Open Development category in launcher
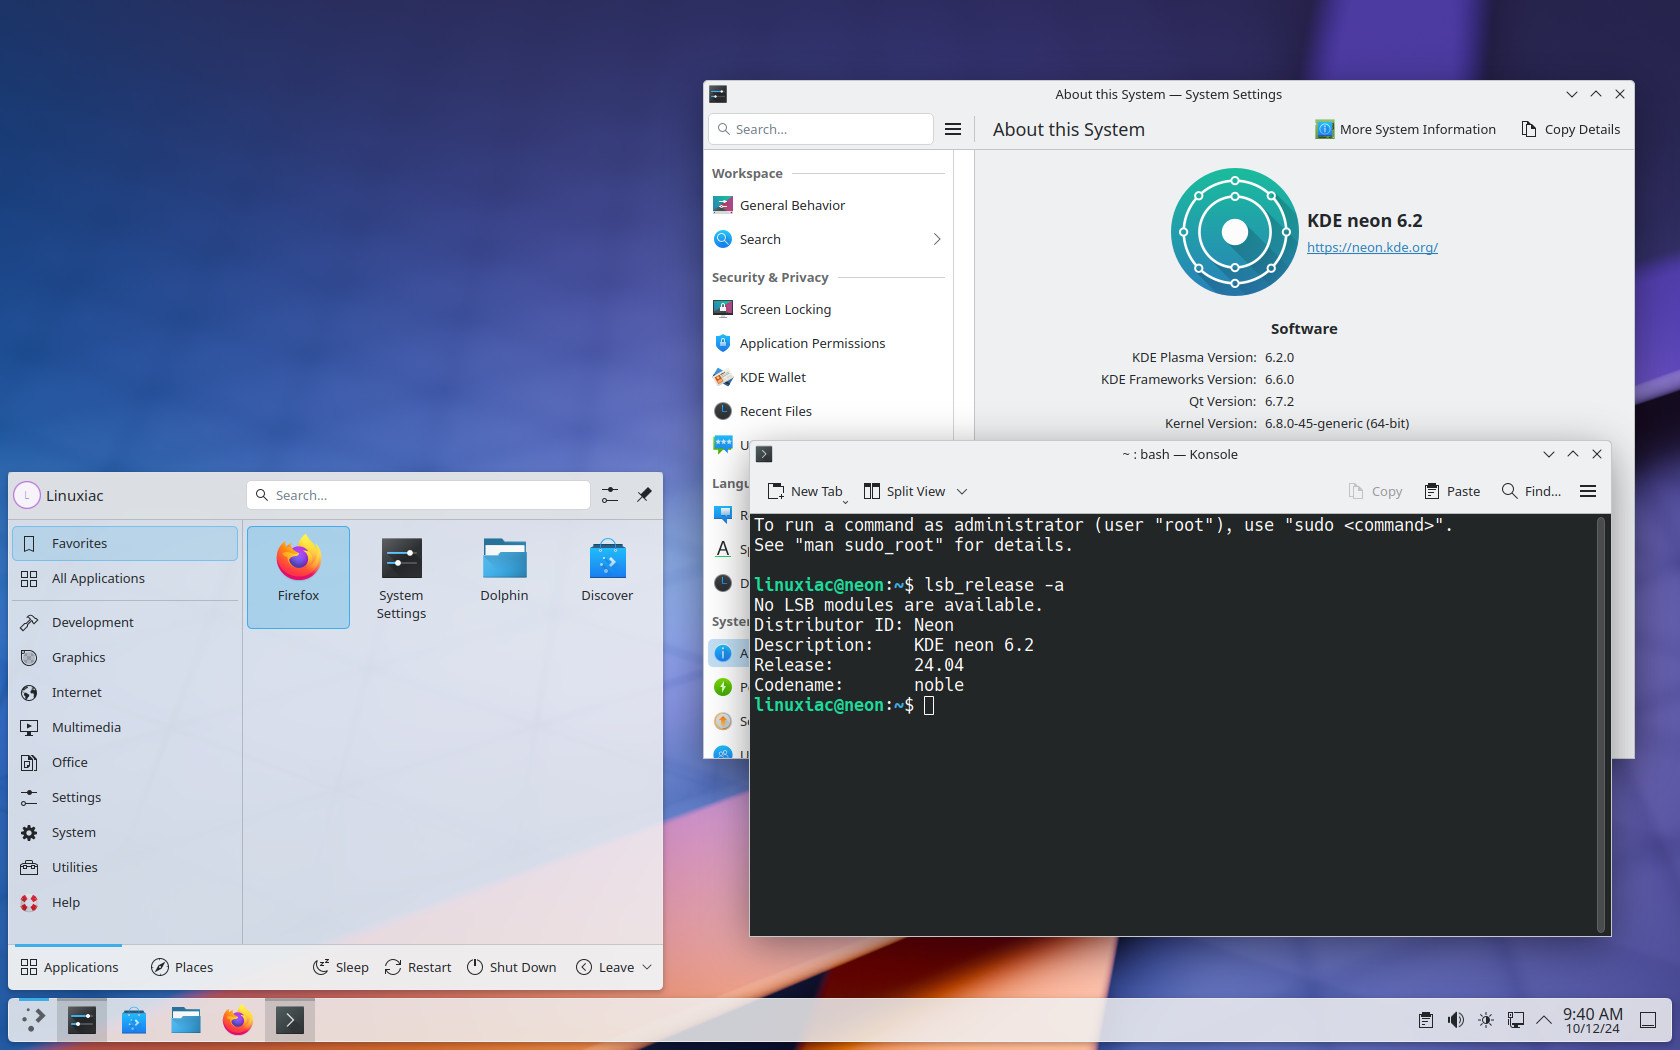 [x=125, y=622]
